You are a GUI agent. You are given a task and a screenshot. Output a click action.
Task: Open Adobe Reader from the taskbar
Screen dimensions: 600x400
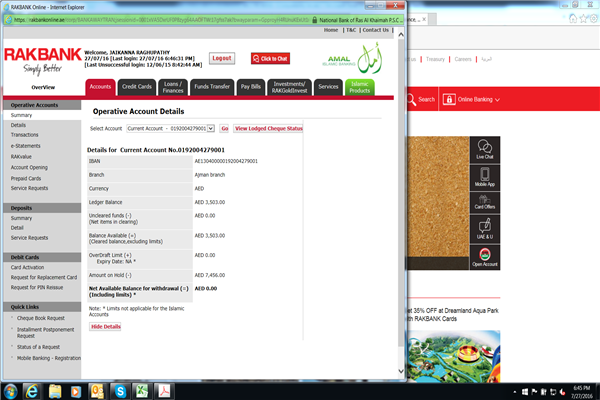click(x=164, y=392)
